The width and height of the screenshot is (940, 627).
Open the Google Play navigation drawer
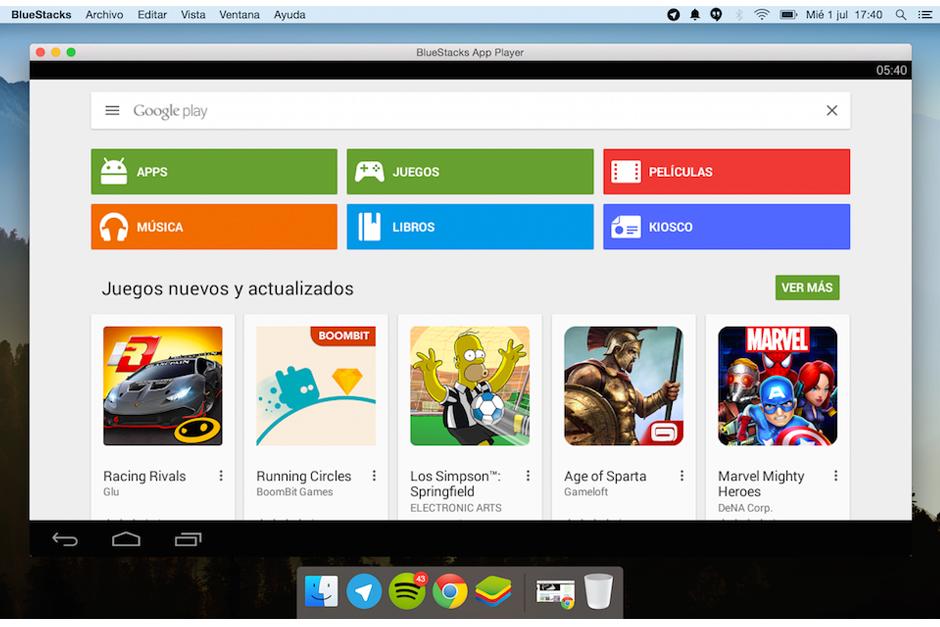112,110
